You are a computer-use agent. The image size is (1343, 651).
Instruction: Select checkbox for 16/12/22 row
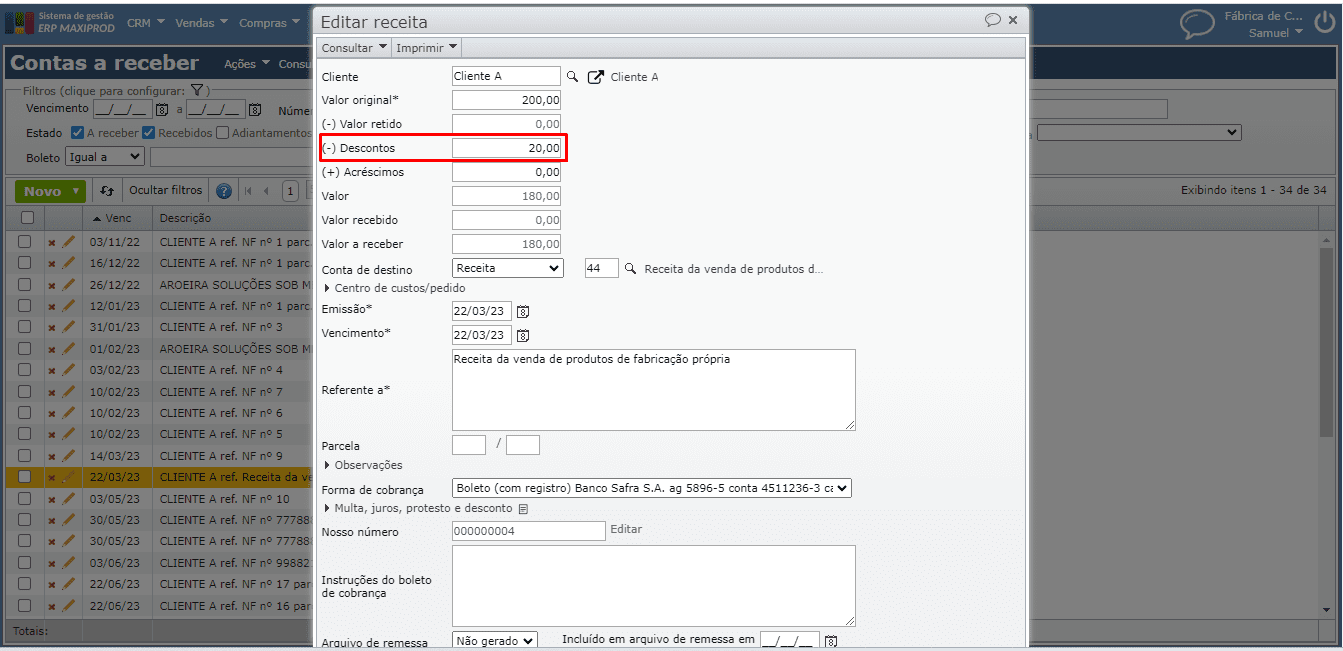24,263
